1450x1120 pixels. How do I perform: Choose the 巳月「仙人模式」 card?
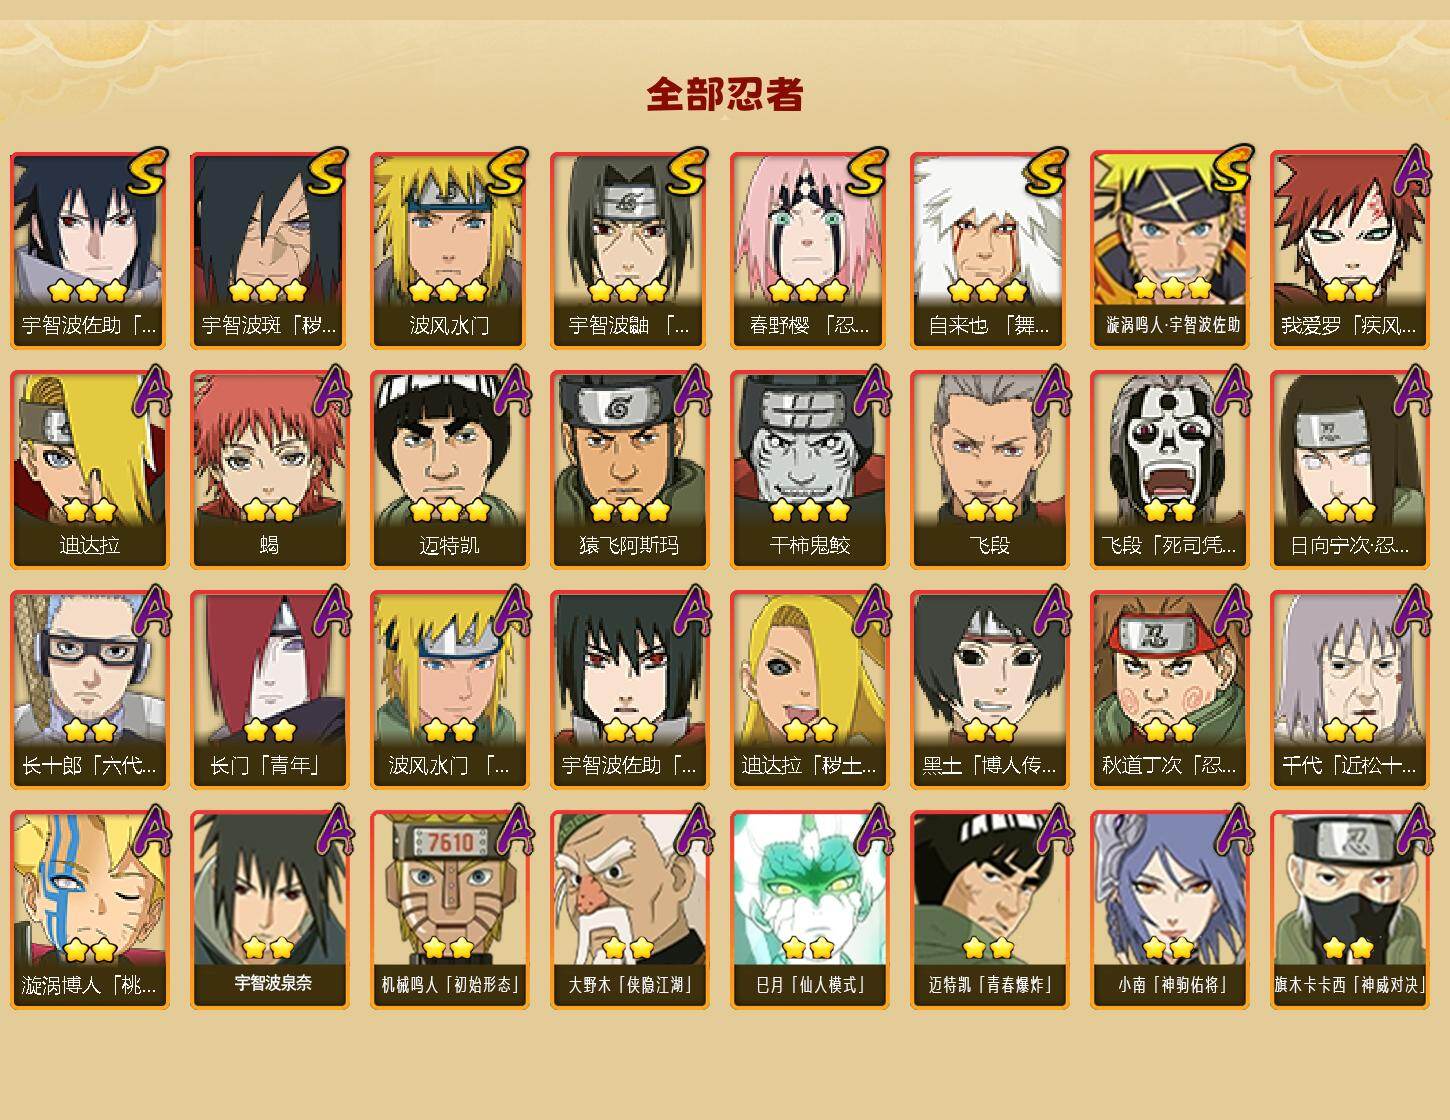(809, 910)
